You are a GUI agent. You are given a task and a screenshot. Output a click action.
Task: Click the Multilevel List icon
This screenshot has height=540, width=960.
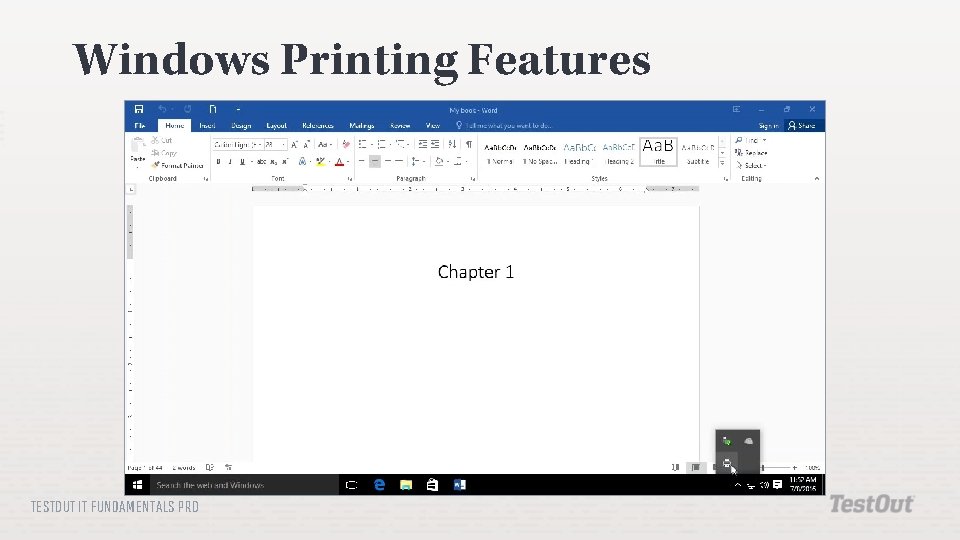tap(400, 144)
